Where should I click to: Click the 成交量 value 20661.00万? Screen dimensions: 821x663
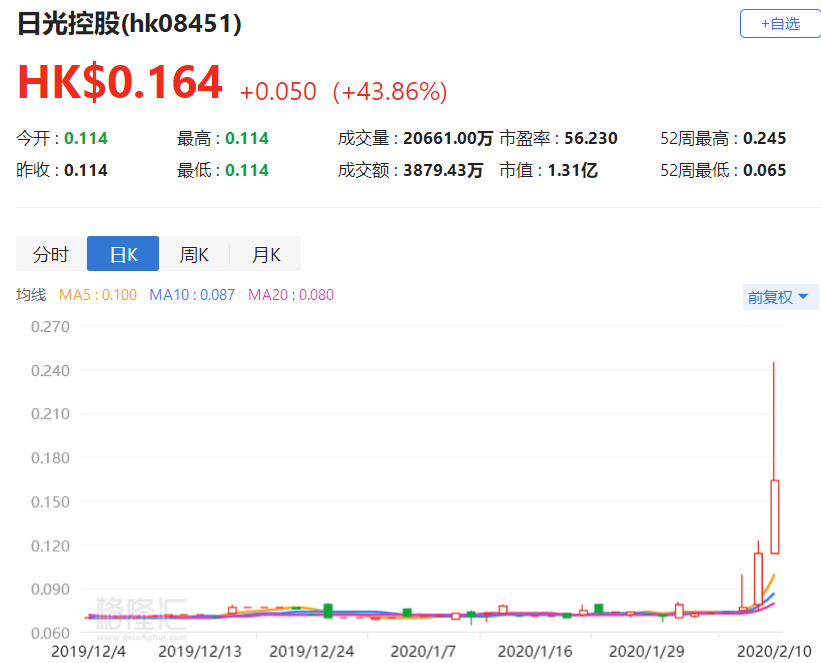[x=448, y=138]
